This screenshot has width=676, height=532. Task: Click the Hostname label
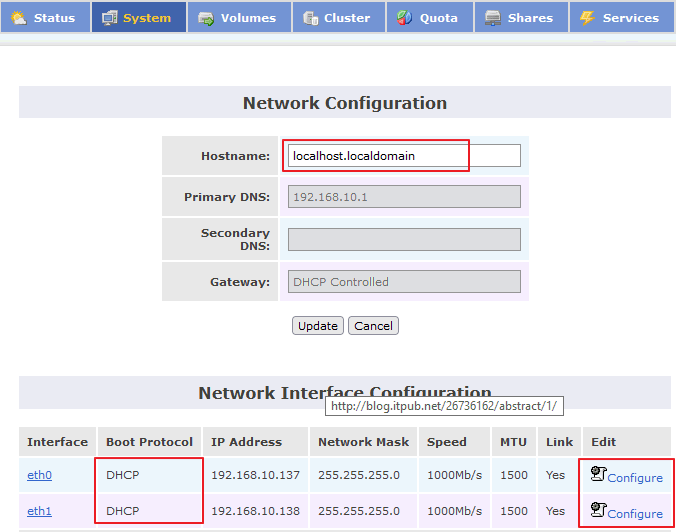click(x=235, y=156)
